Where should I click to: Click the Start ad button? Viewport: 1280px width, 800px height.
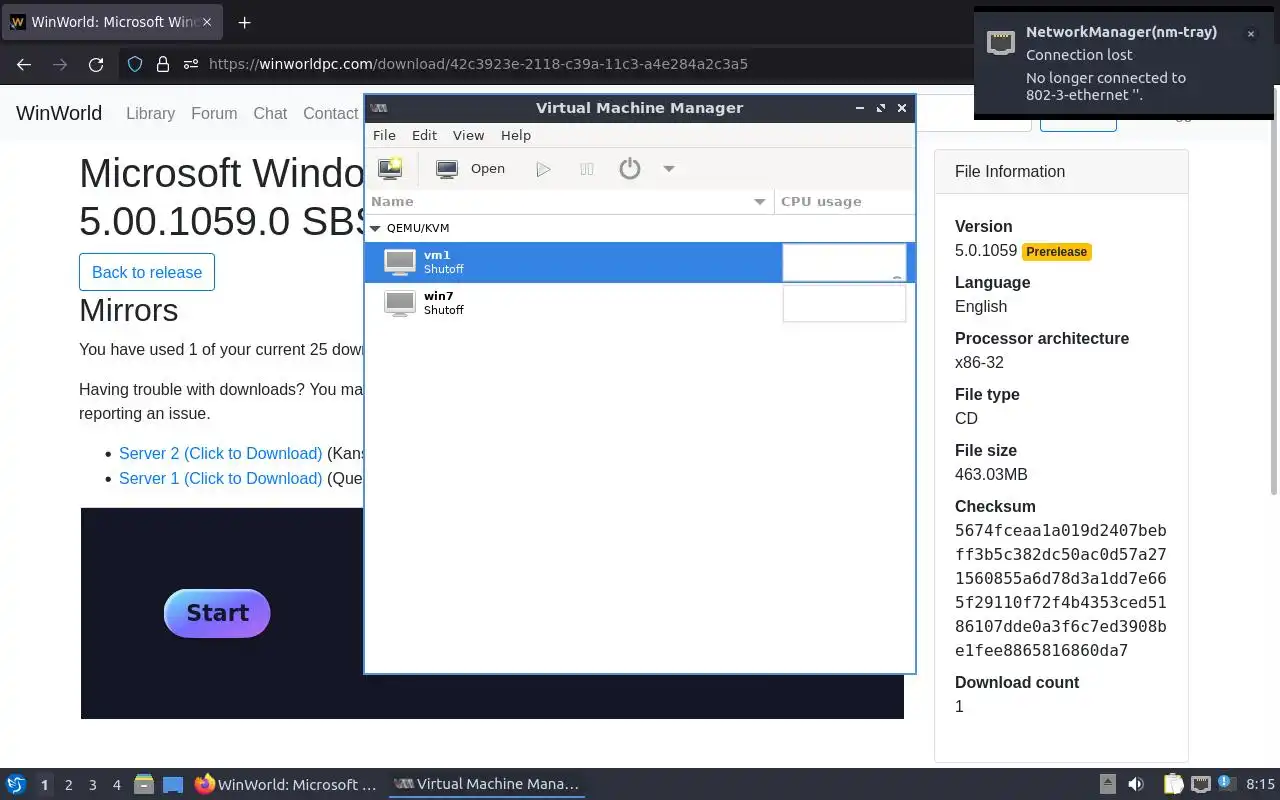coord(217,613)
